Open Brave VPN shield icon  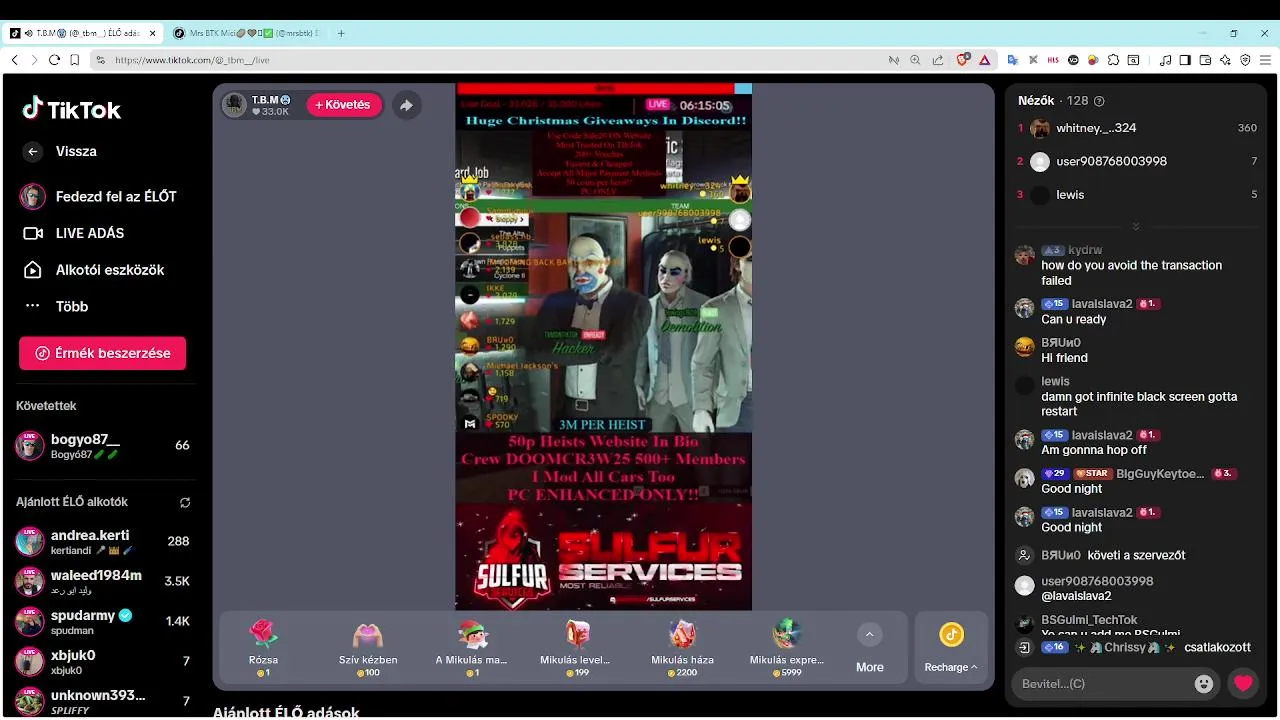(x=1245, y=60)
